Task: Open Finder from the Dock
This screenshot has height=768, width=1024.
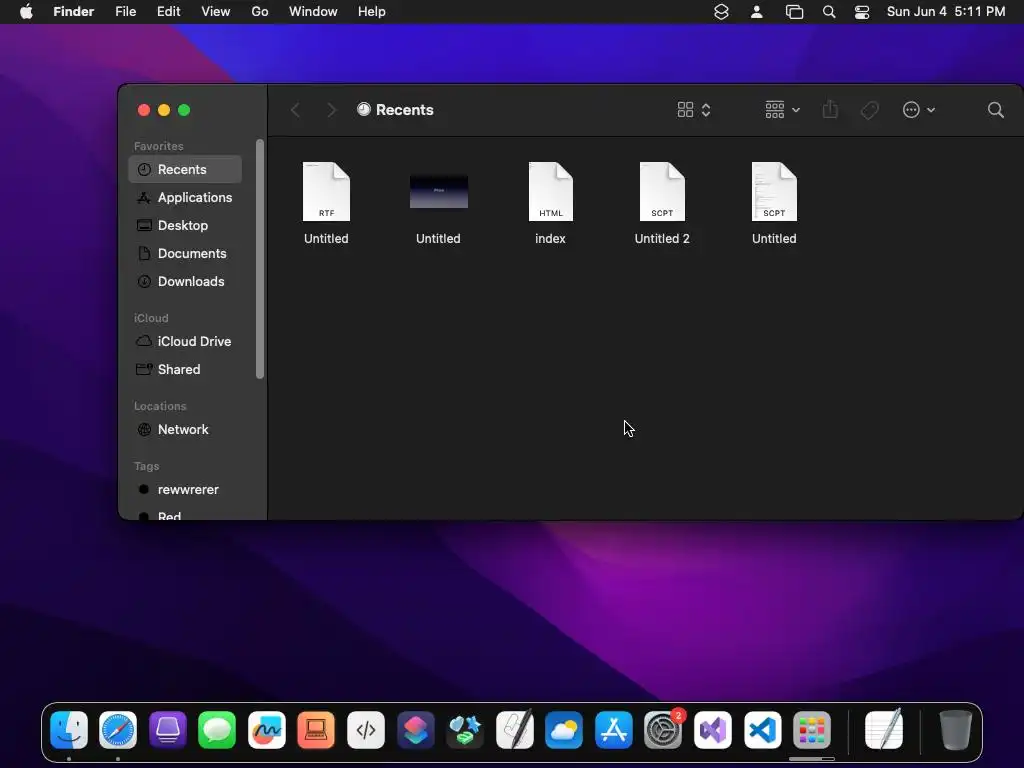Action: pyautogui.click(x=69, y=730)
